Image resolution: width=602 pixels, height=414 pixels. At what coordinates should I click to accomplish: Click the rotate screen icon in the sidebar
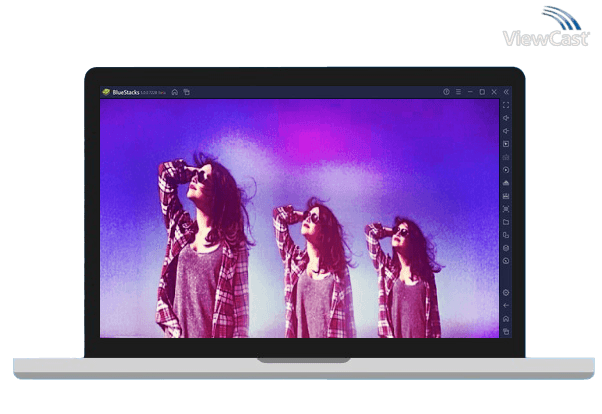point(506,261)
